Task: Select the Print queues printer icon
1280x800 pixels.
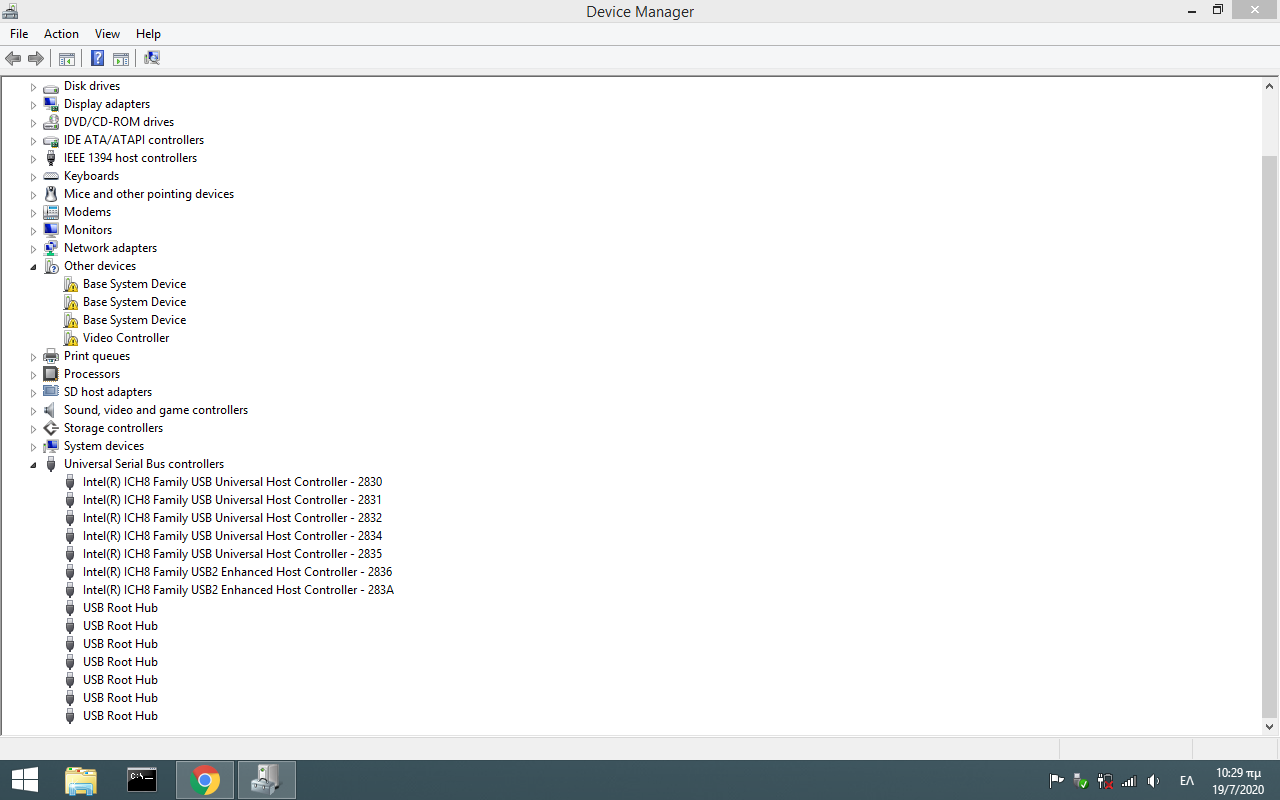Action: (51, 356)
